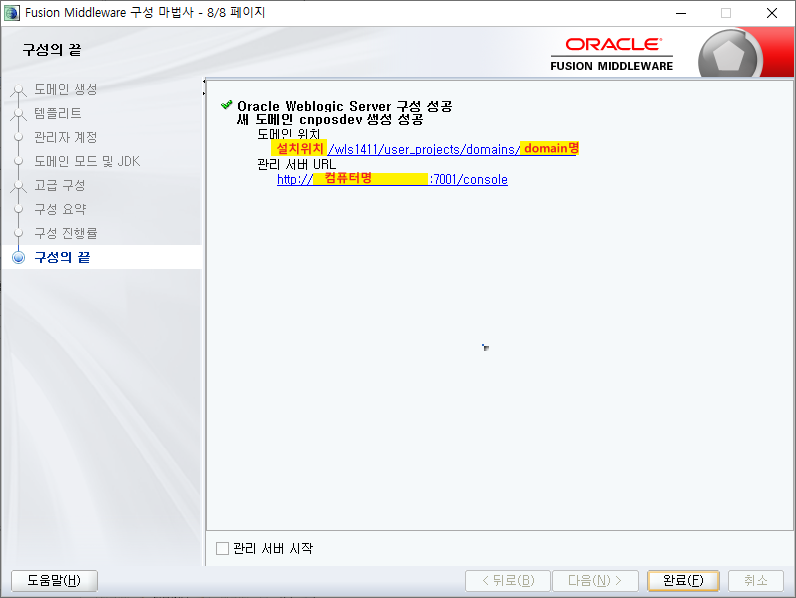Screen dimensions: 796x598
Task: Click the green success checkmark icon
Action: coord(226,105)
